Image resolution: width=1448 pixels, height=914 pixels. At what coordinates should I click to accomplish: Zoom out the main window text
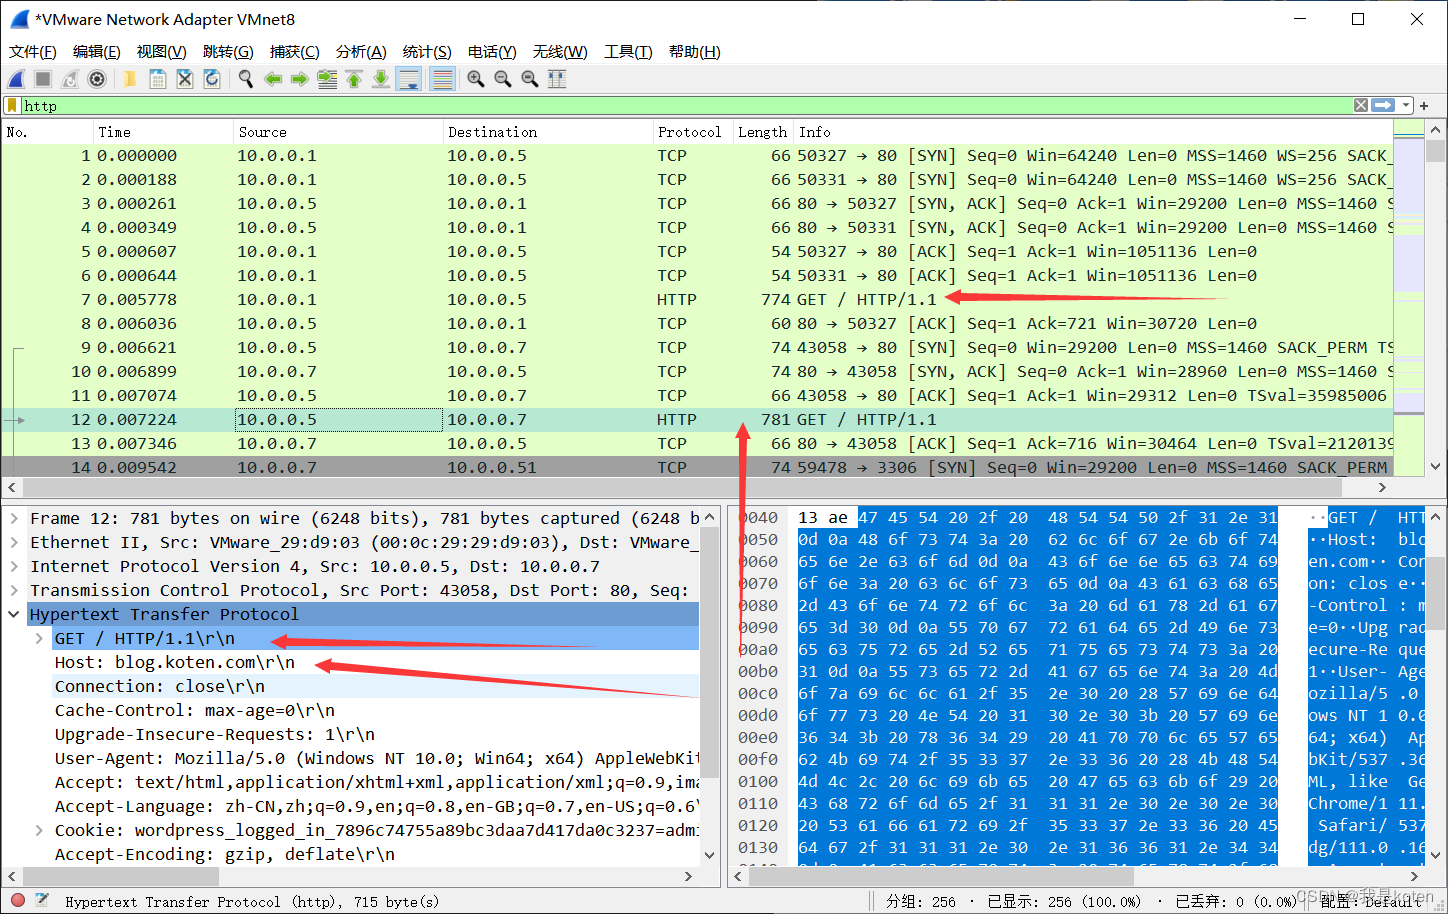click(x=503, y=79)
